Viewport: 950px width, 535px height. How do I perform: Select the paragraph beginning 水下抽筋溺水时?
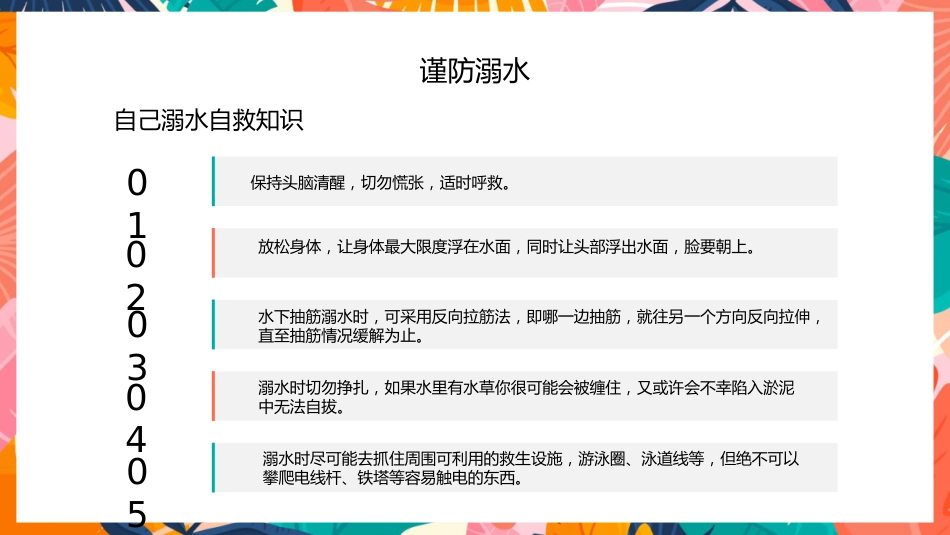tap(540, 326)
